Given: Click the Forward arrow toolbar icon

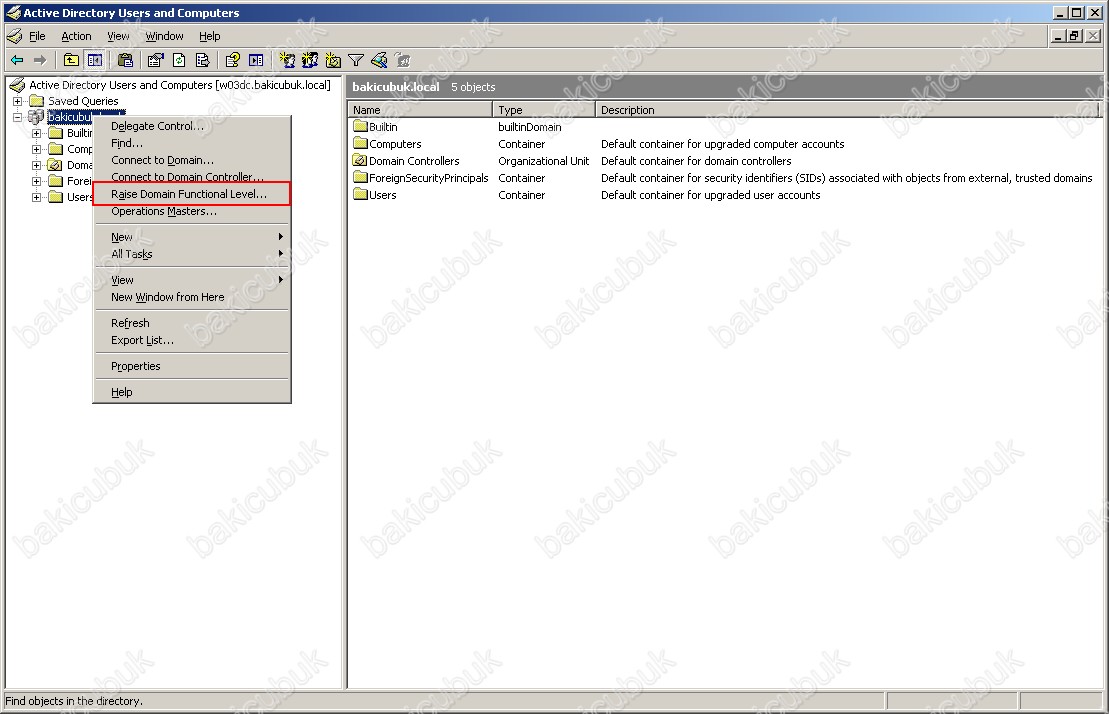Looking at the screenshot, I should (x=40, y=61).
